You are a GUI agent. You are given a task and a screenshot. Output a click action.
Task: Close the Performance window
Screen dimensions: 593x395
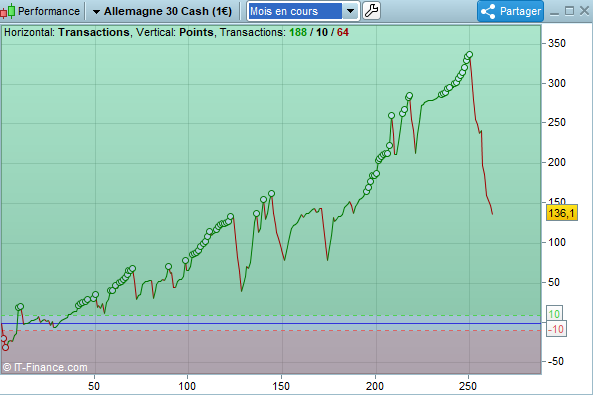pyautogui.click(x=584, y=11)
